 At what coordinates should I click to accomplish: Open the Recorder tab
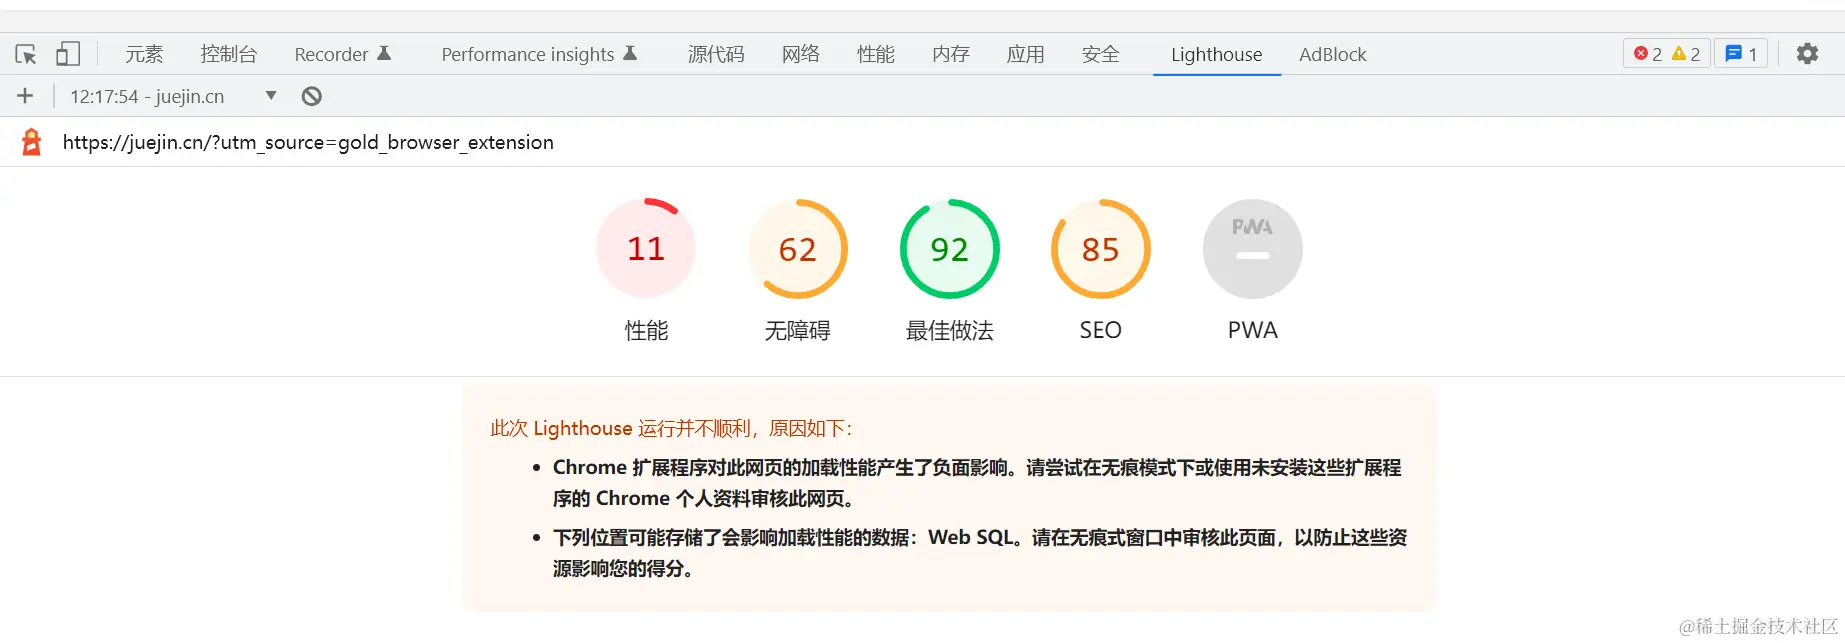pos(342,54)
